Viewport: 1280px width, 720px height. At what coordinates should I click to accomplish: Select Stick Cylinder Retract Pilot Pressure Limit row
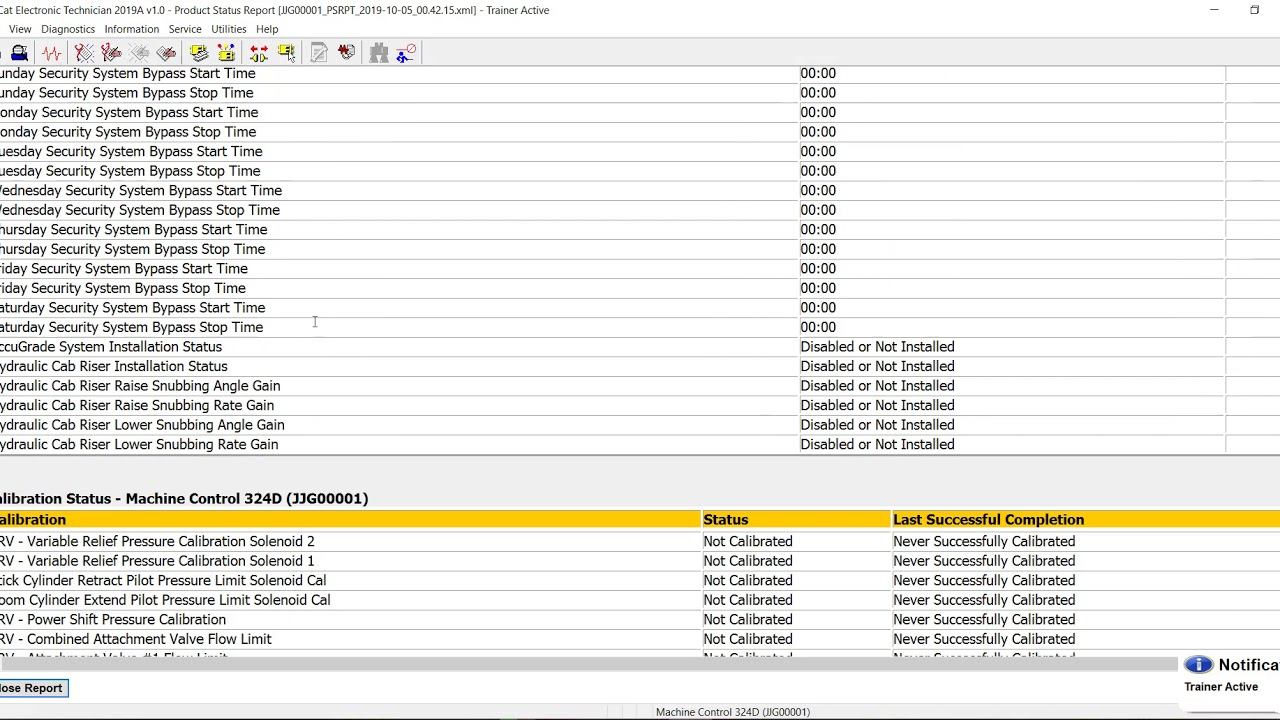pyautogui.click(x=640, y=580)
